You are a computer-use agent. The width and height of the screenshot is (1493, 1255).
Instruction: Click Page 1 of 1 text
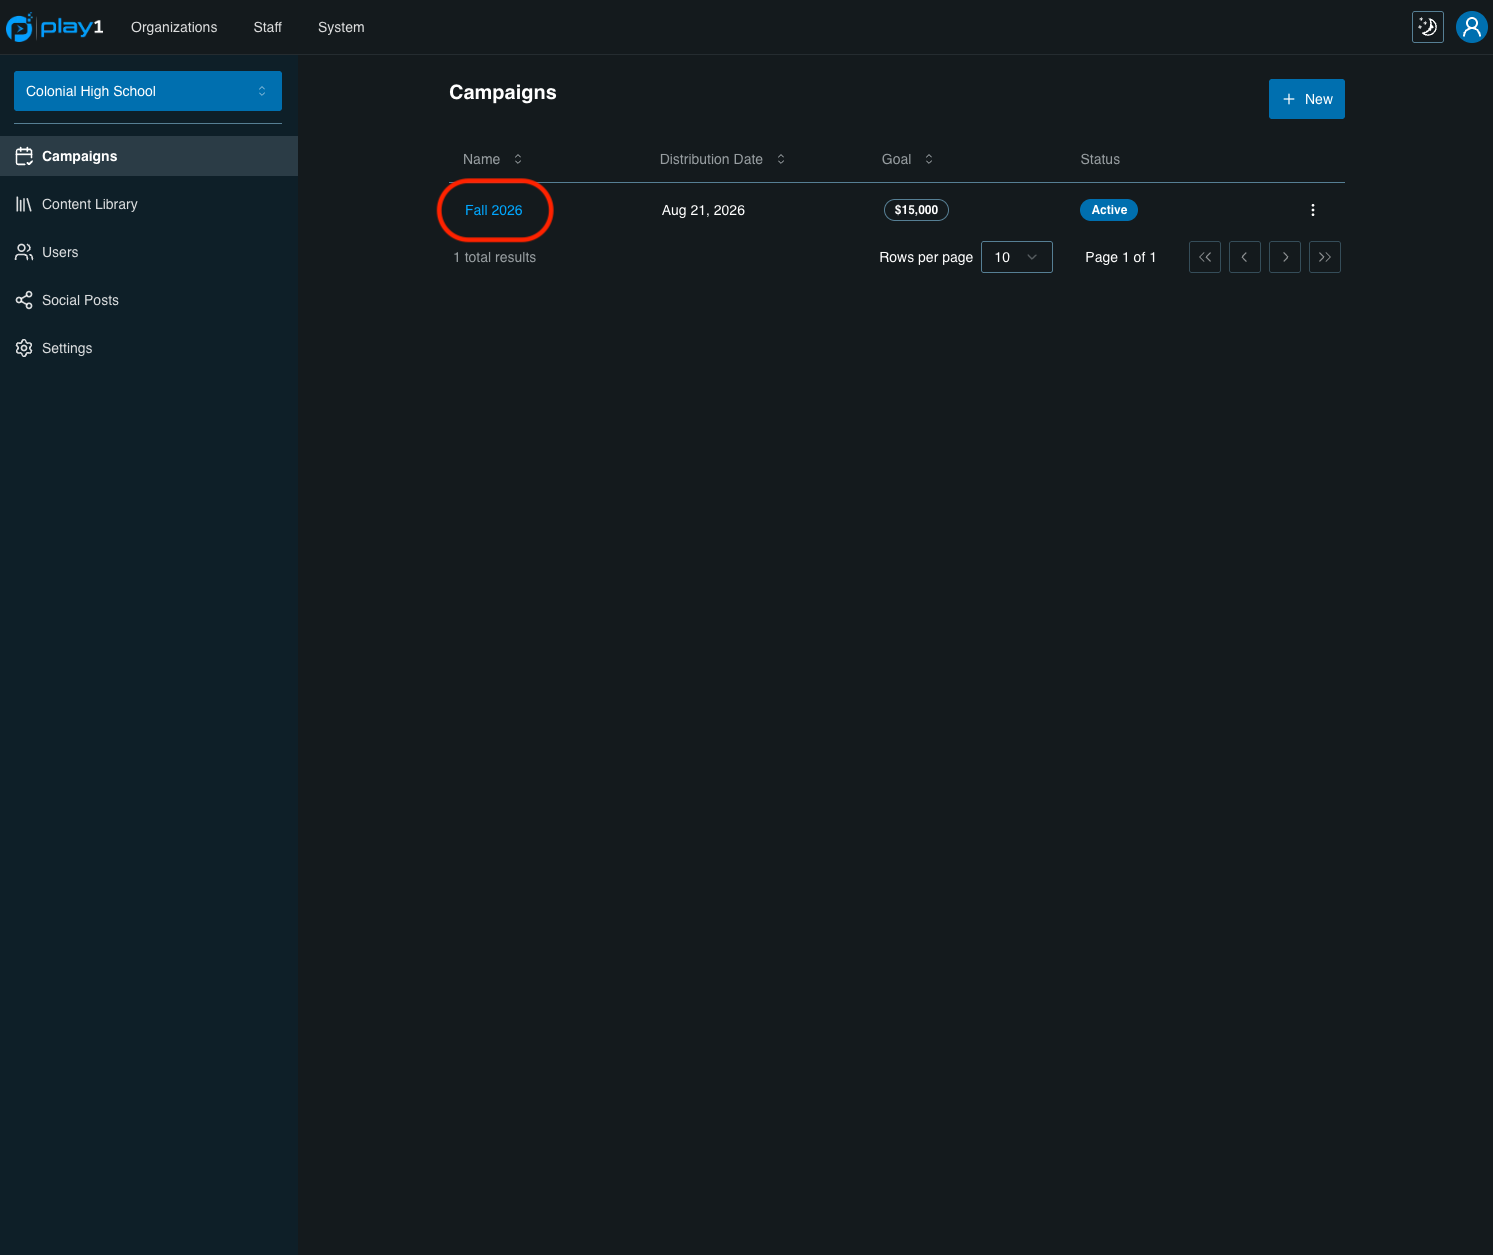pos(1120,257)
